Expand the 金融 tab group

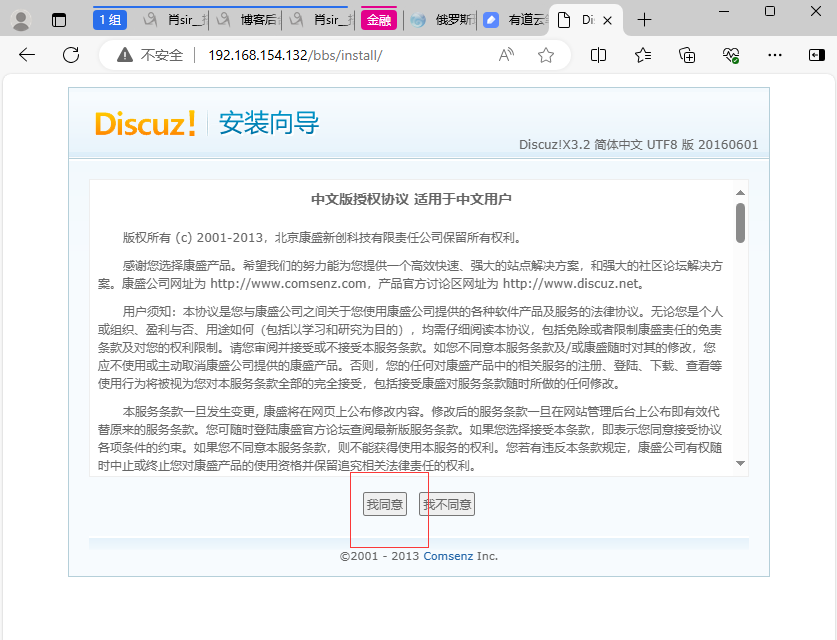pyautogui.click(x=379, y=20)
